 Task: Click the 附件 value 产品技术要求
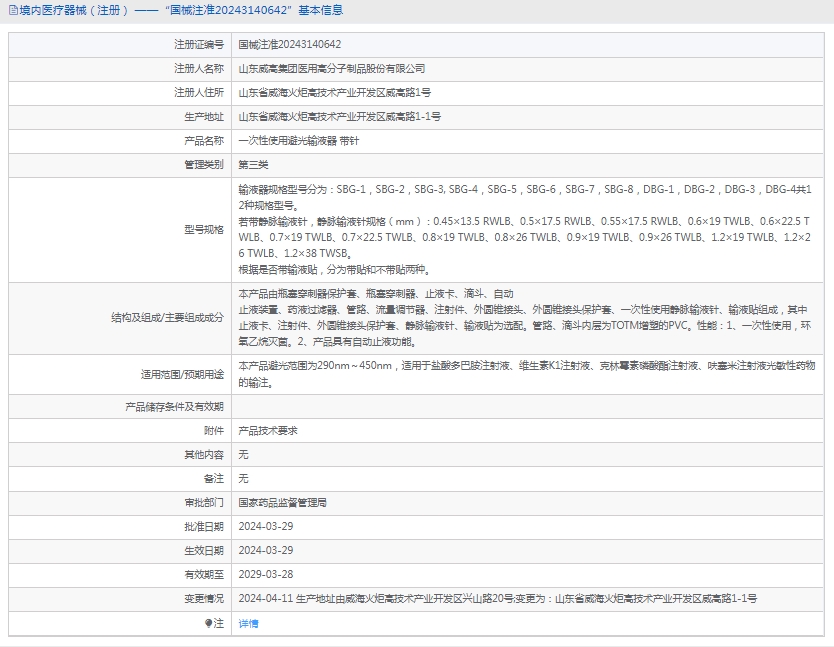(267, 431)
